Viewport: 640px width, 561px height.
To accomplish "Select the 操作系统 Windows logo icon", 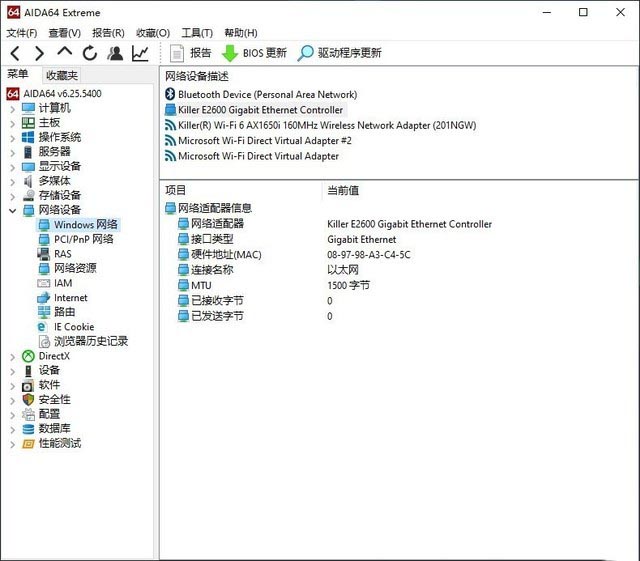I will pyautogui.click(x=28, y=137).
